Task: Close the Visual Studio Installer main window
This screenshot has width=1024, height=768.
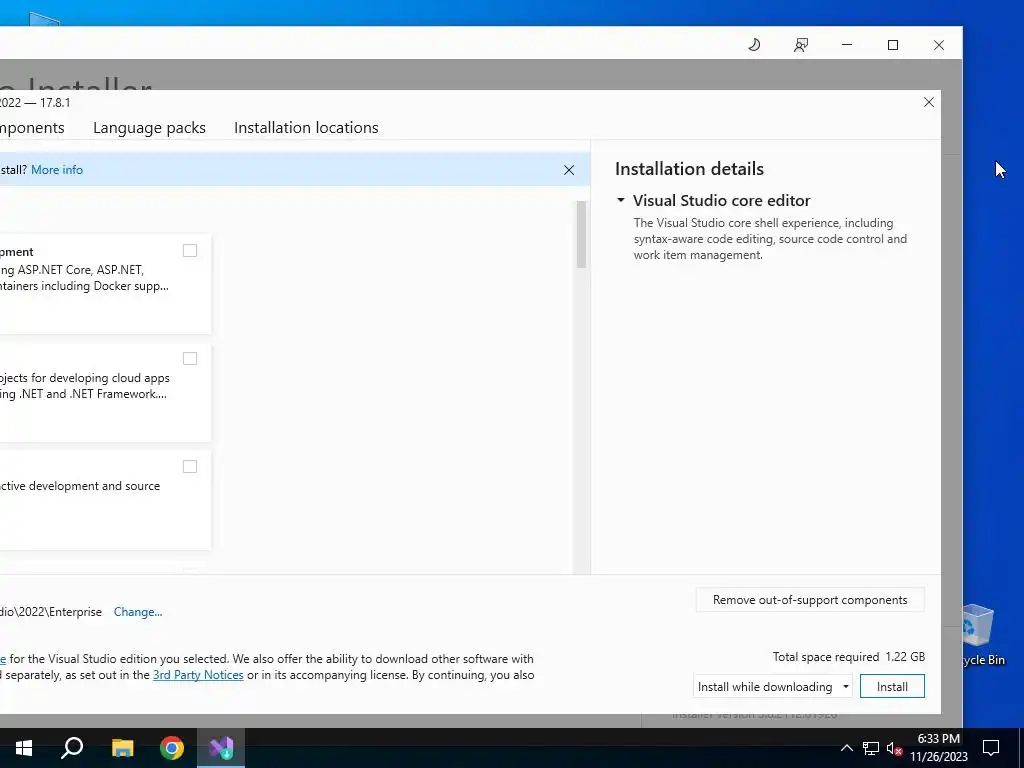Action: coord(938,44)
